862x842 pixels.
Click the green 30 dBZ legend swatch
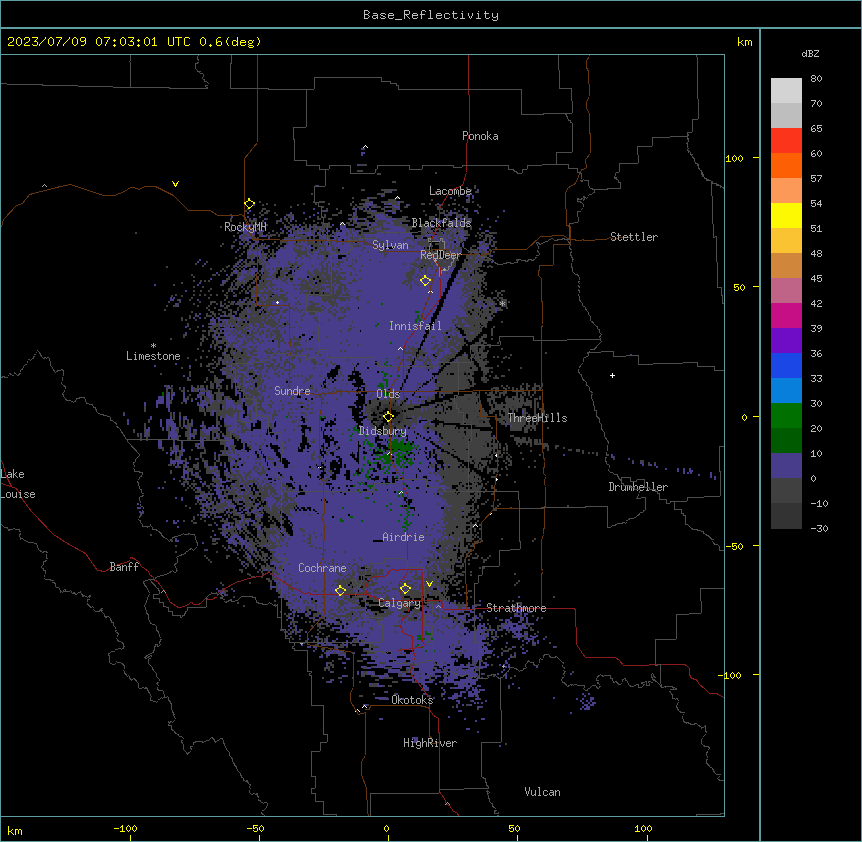(786, 416)
